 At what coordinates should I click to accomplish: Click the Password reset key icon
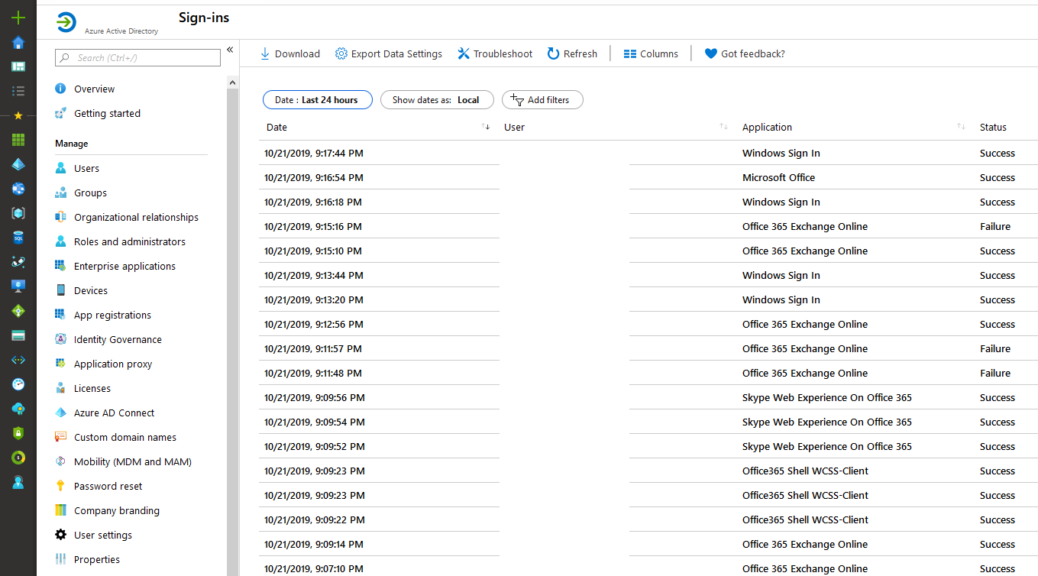[x=60, y=486]
